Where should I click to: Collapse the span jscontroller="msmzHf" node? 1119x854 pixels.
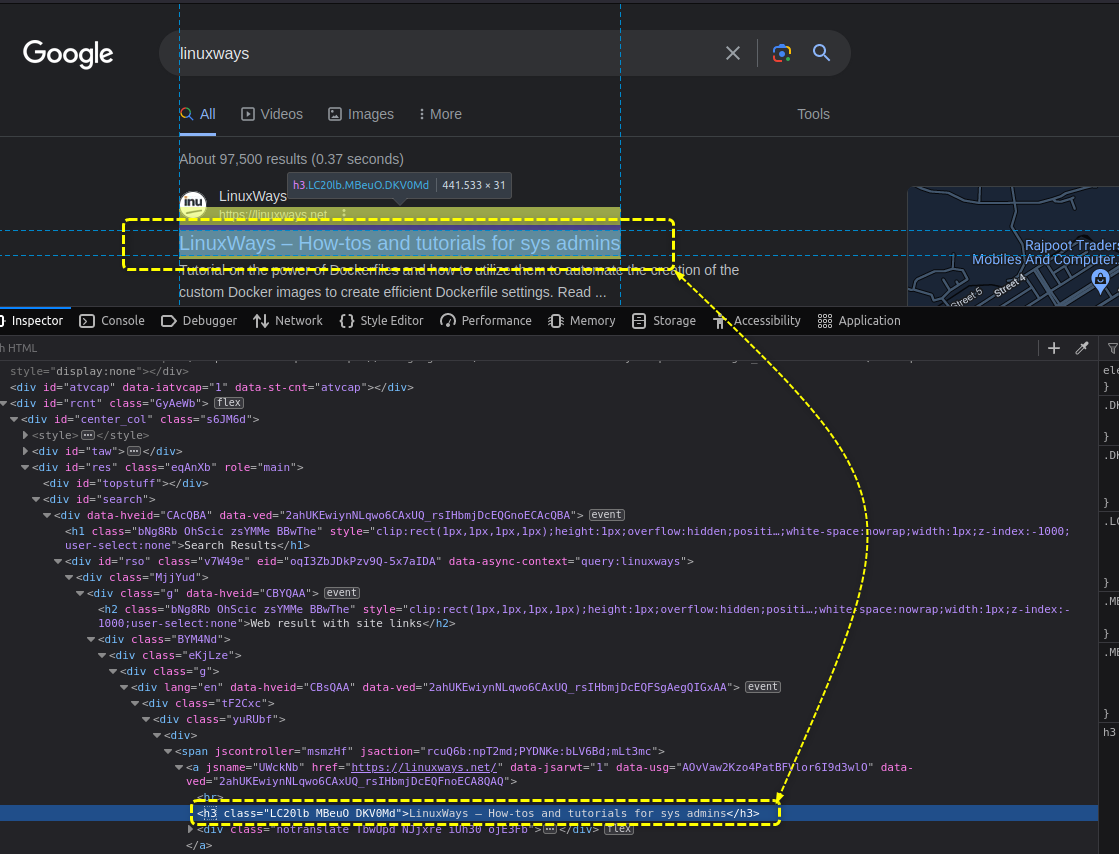[168, 751]
